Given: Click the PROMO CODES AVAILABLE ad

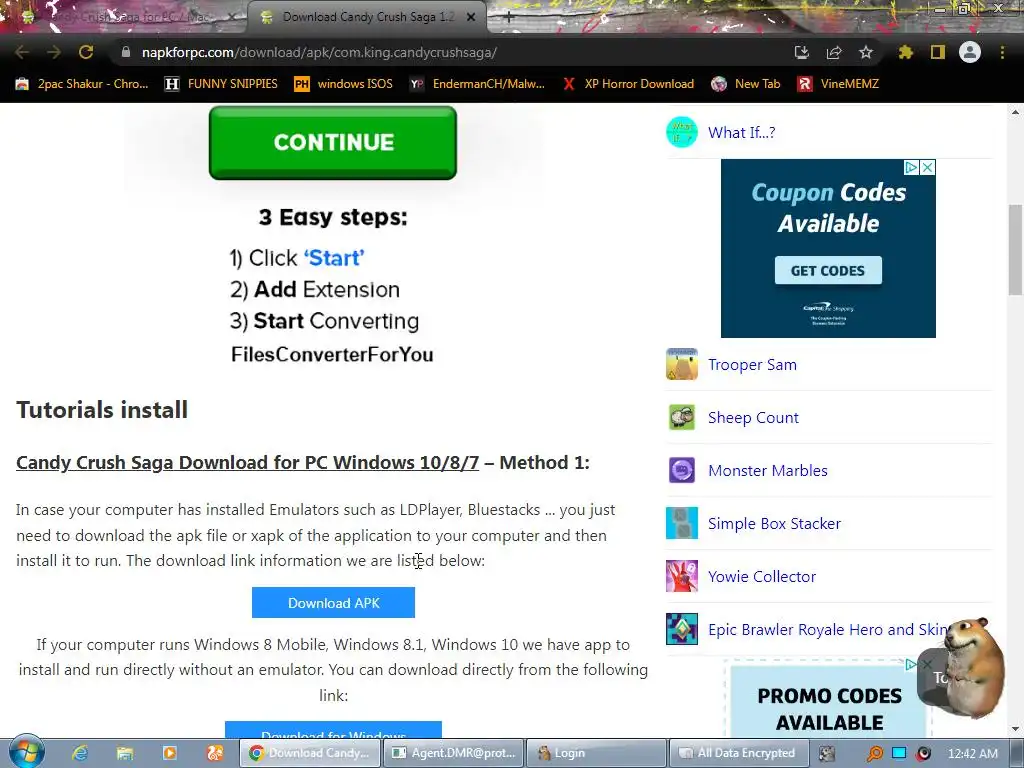Looking at the screenshot, I should pos(829,701).
